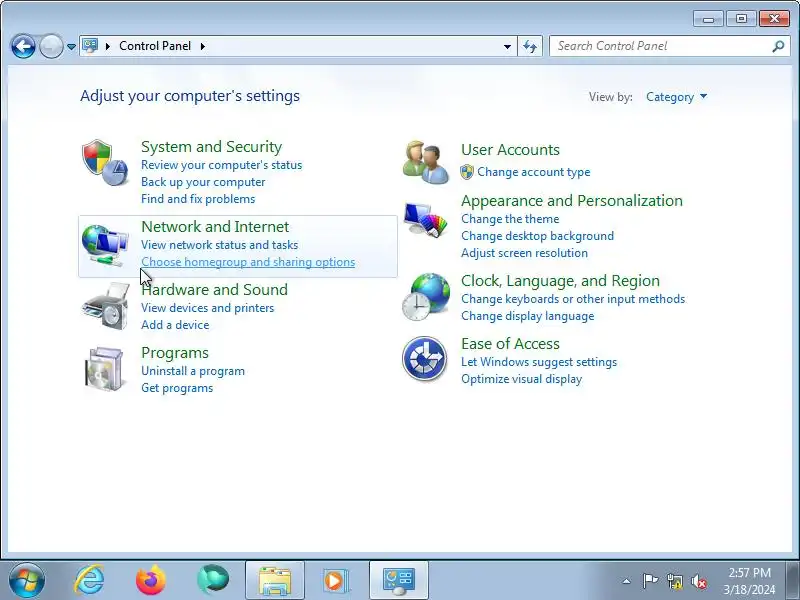Choose homegroup and sharing options link
This screenshot has height=600, width=800.
(x=248, y=262)
